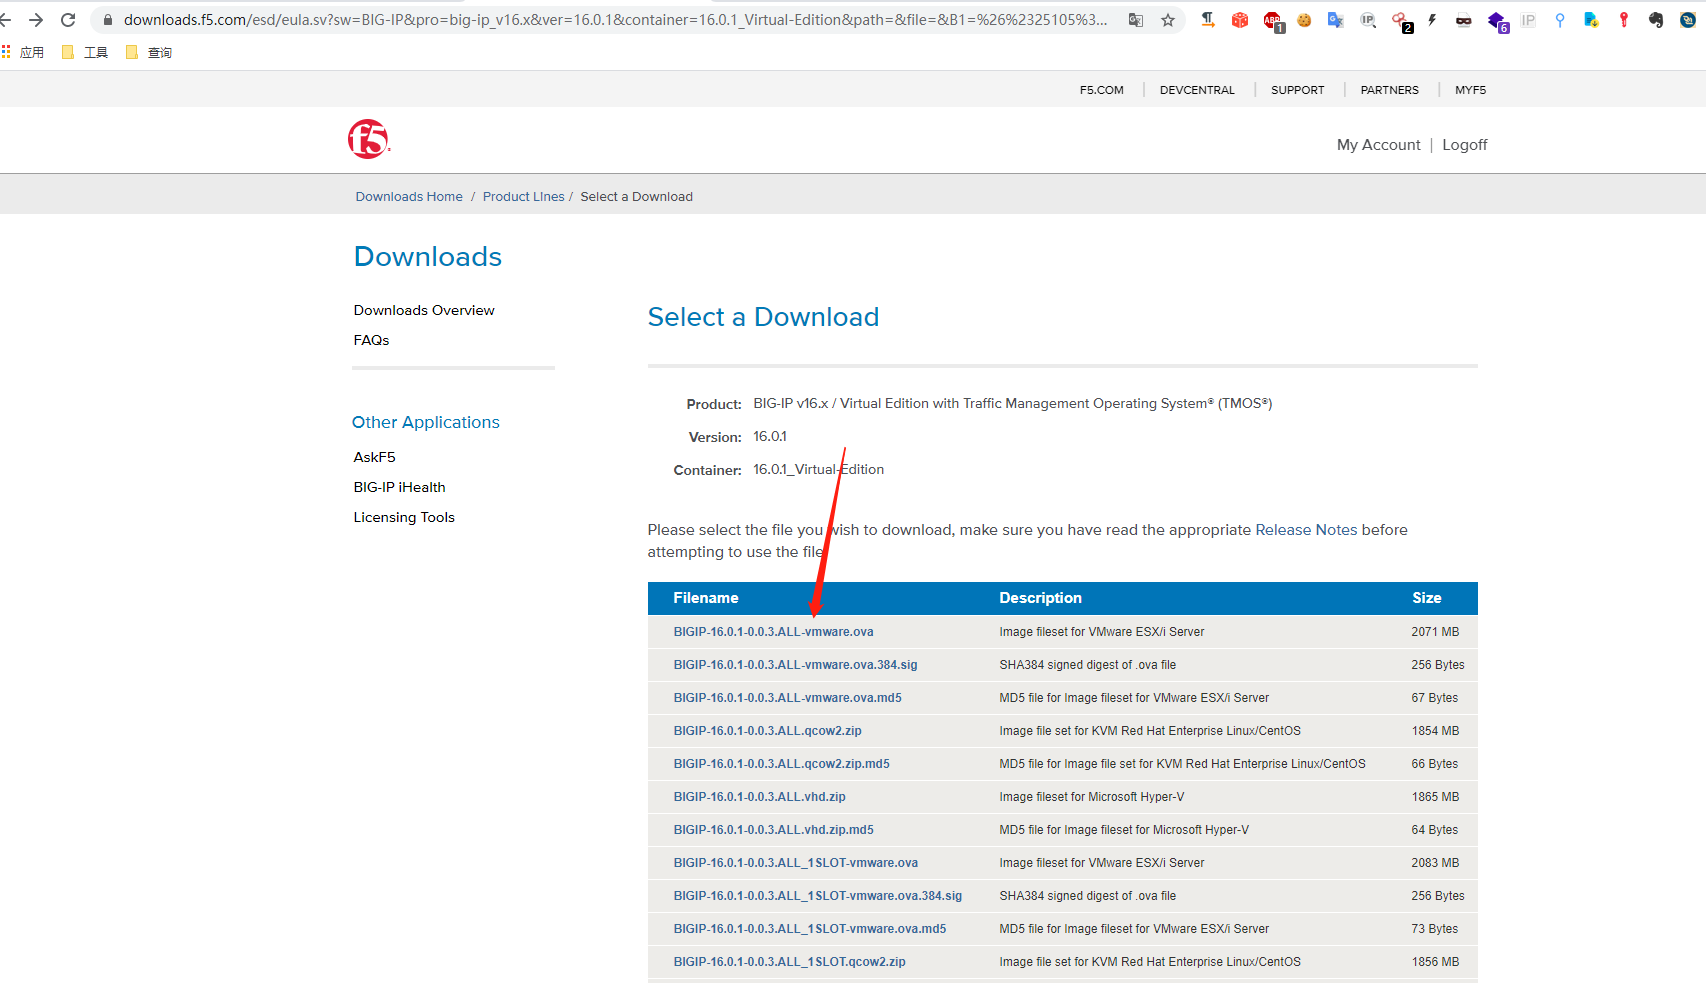1706x983 pixels.
Task: Download BIGIP-16.0.1-0.0.3.ALL-vmware.ova
Action: [x=773, y=632]
